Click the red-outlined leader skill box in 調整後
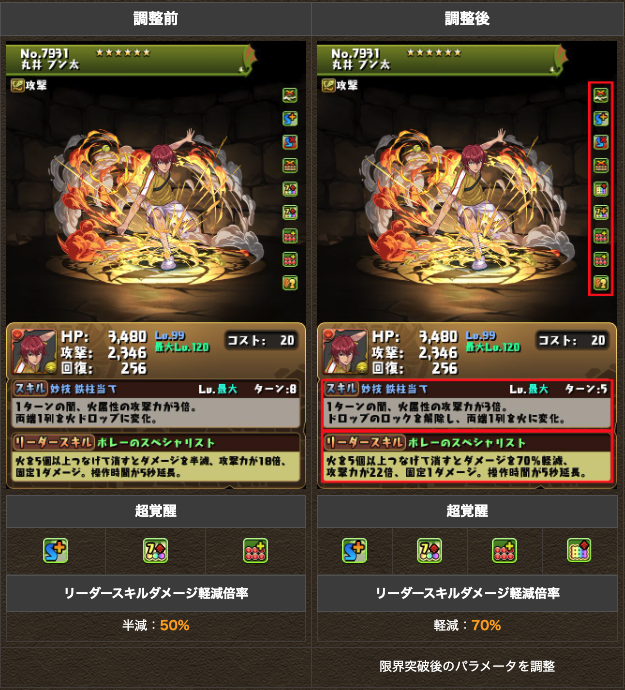The image size is (625, 690). pos(466,457)
